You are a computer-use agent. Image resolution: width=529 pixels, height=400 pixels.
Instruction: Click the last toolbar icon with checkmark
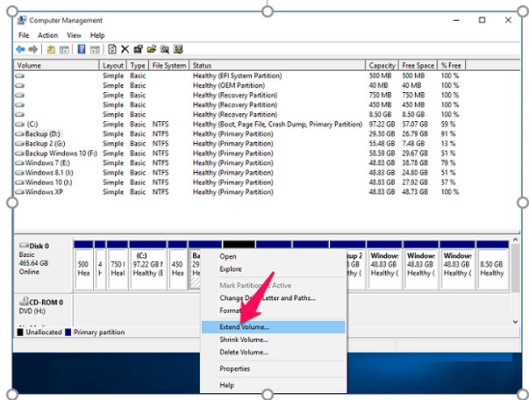(178, 49)
